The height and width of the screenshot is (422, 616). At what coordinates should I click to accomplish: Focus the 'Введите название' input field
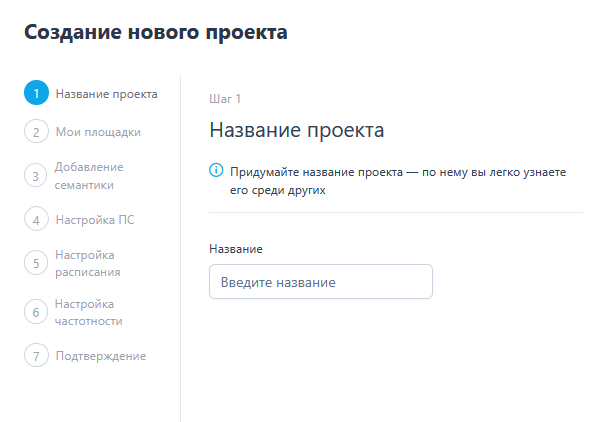pos(320,282)
